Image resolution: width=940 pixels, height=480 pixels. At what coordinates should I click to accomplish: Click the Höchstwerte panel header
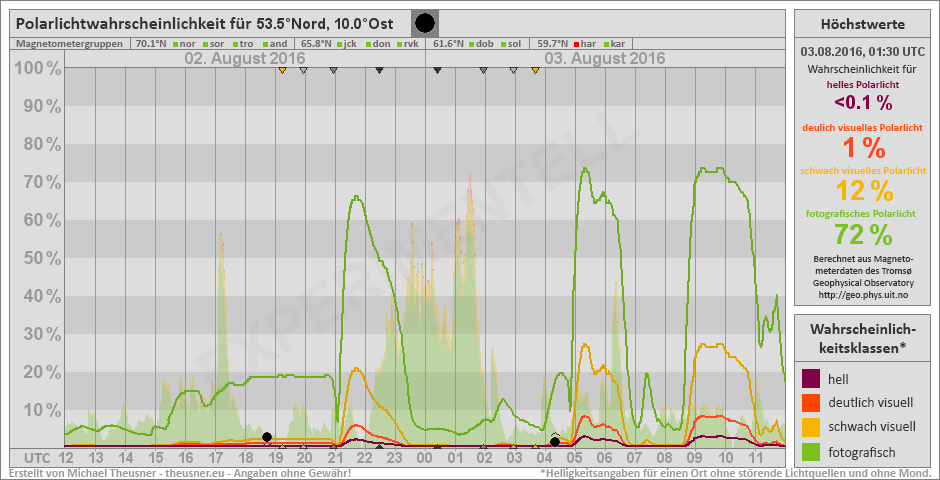pos(862,24)
